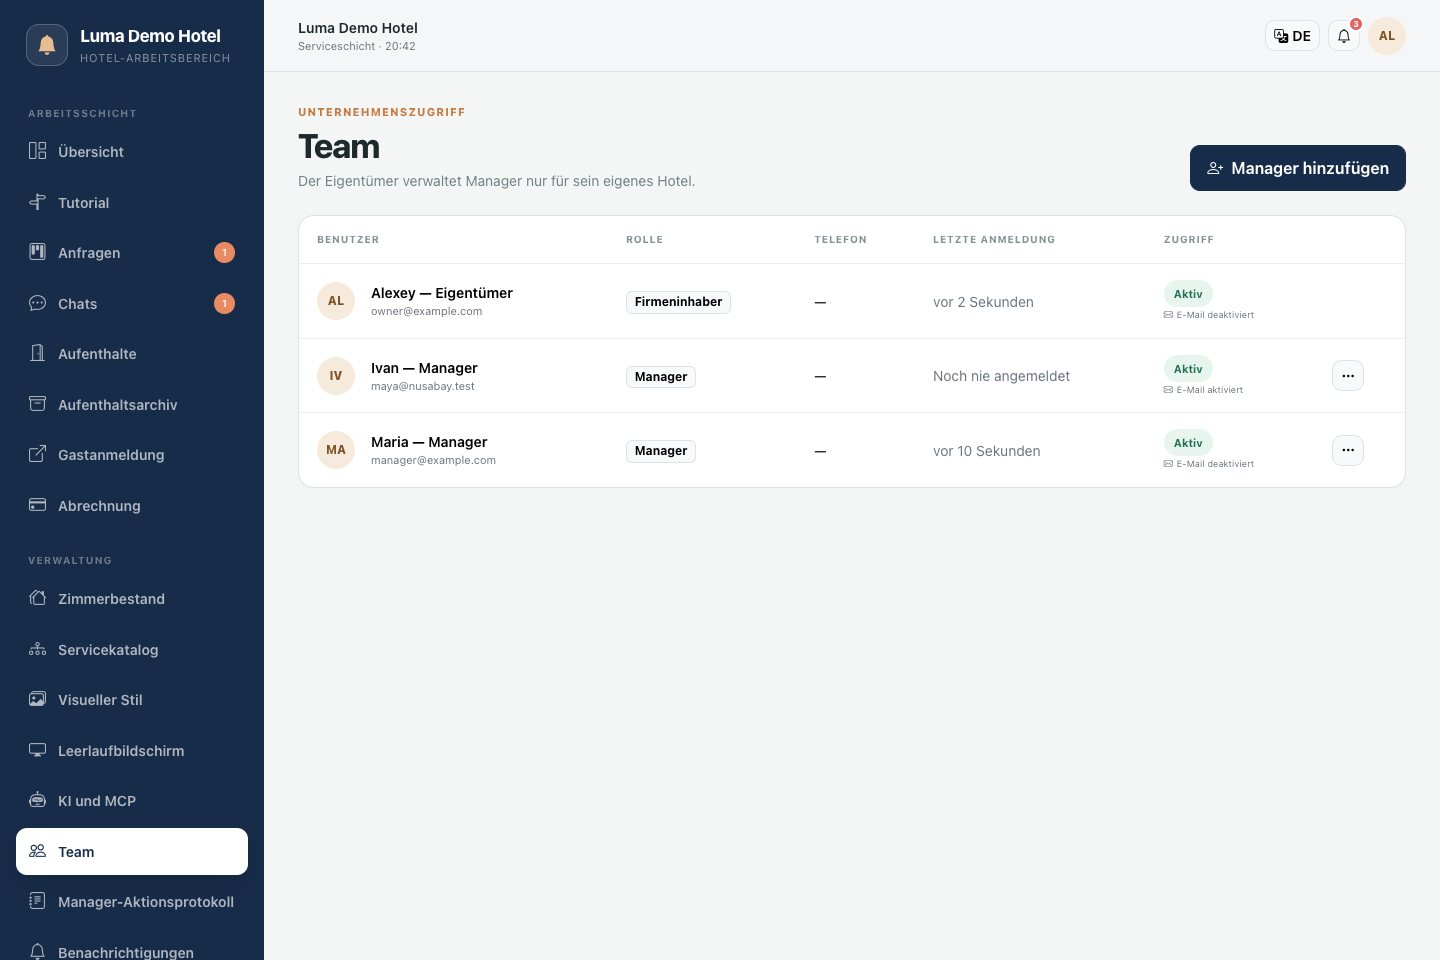Click the Aufenthalte door icon
This screenshot has height=960, width=1440.
tap(37, 353)
